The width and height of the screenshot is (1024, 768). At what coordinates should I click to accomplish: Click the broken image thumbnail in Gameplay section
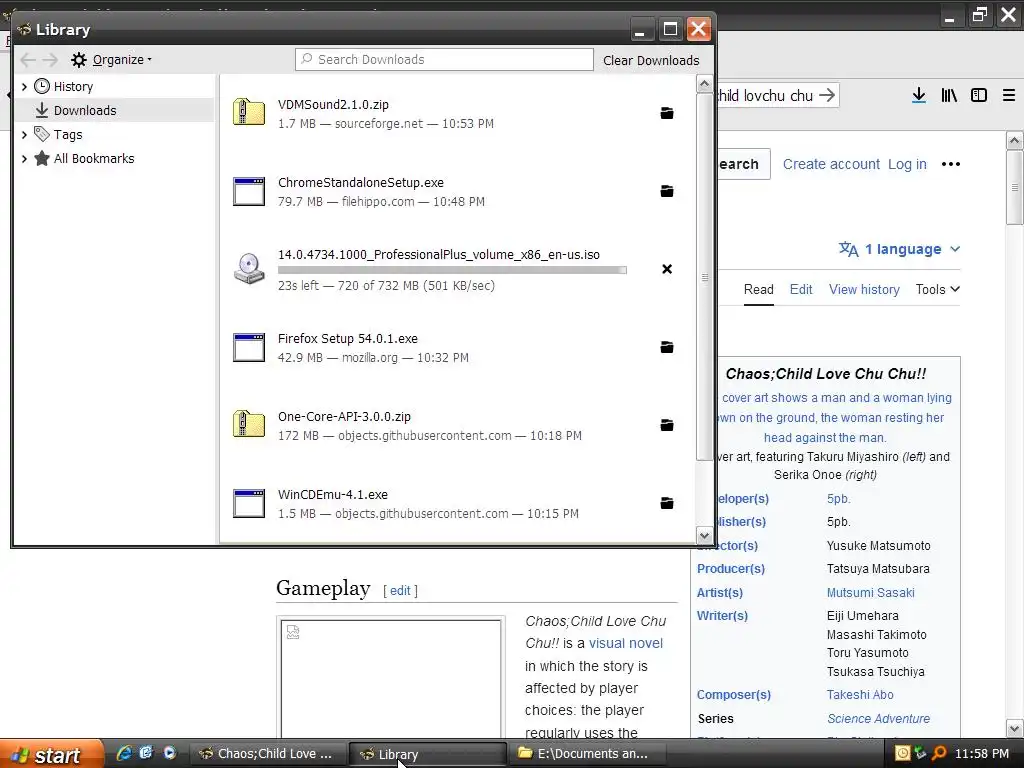pyautogui.click(x=391, y=679)
